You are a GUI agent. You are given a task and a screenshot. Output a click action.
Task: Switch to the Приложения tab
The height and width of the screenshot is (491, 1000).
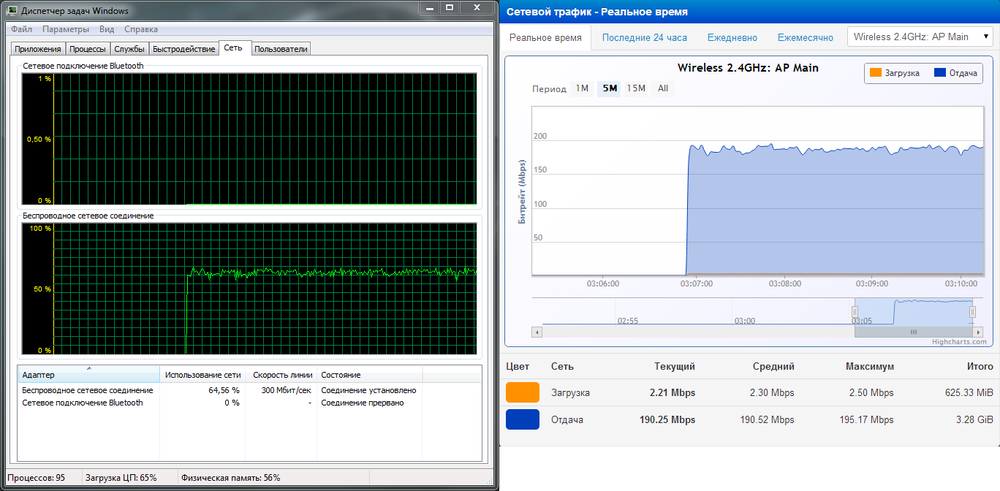point(38,49)
